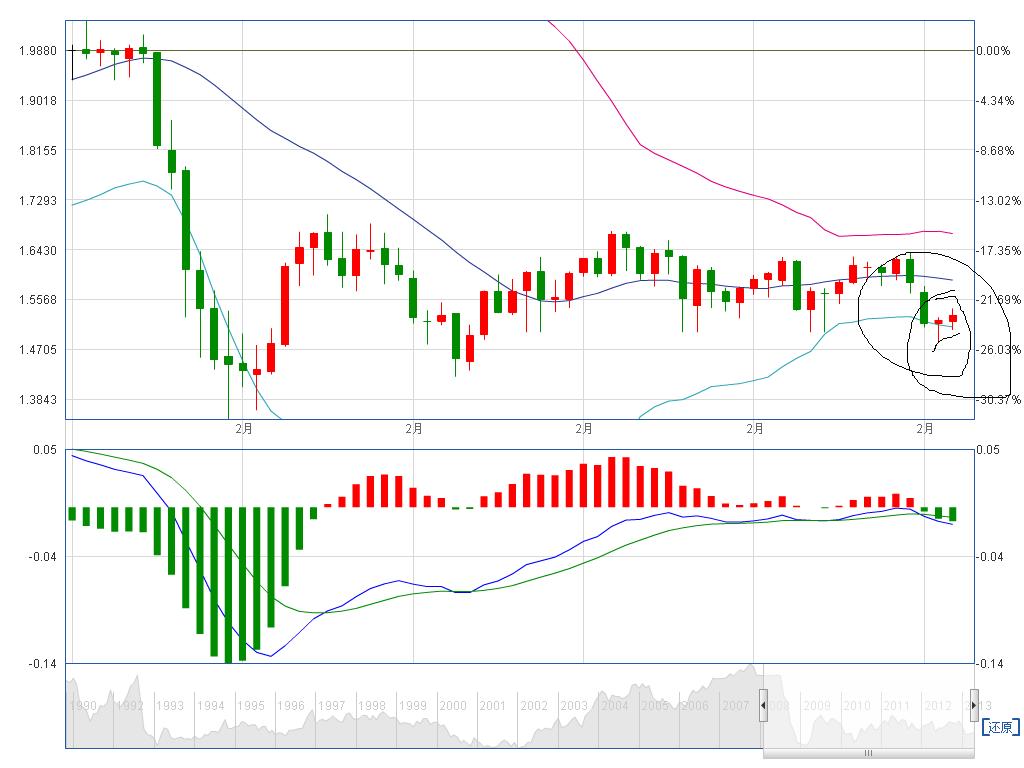
Task: Grab the right handle of the timeline range
Action: pyautogui.click(x=974, y=705)
